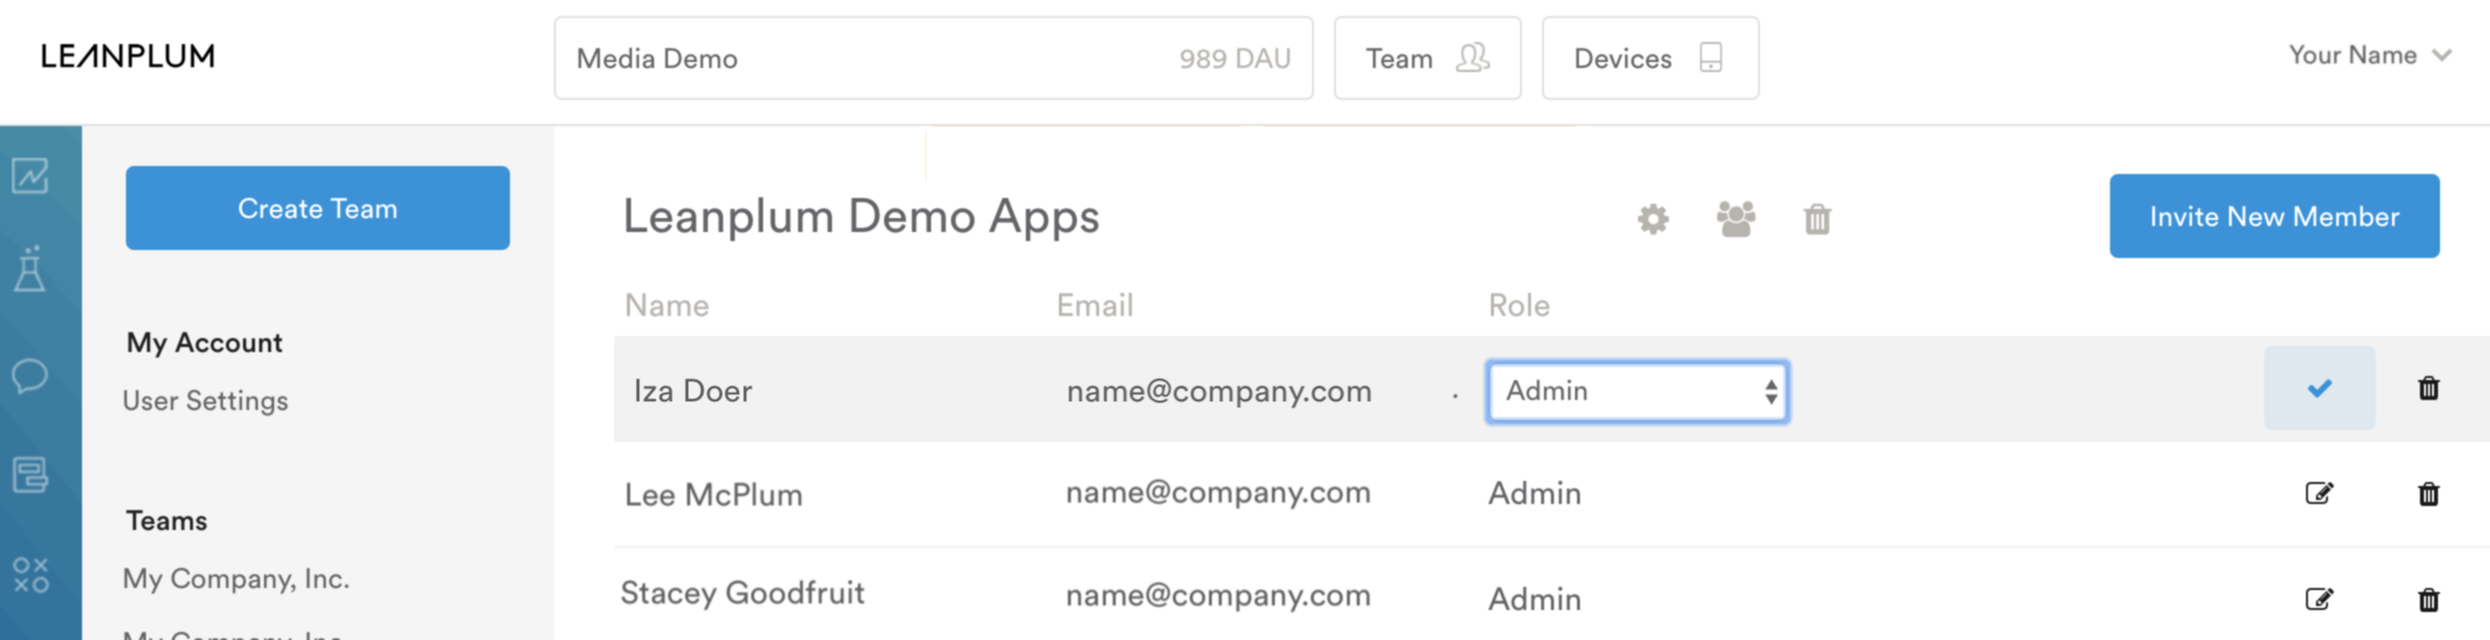
Task: Edit Lee McPlum's role
Action: pos(2319,493)
